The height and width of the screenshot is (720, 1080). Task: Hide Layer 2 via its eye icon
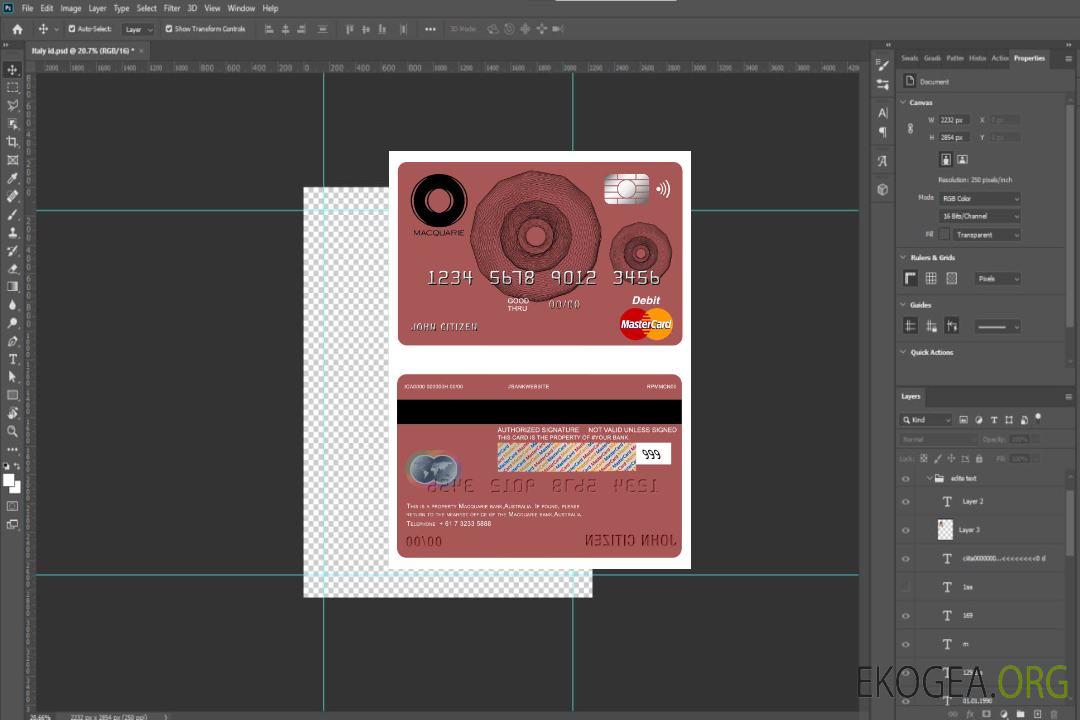pyautogui.click(x=906, y=502)
